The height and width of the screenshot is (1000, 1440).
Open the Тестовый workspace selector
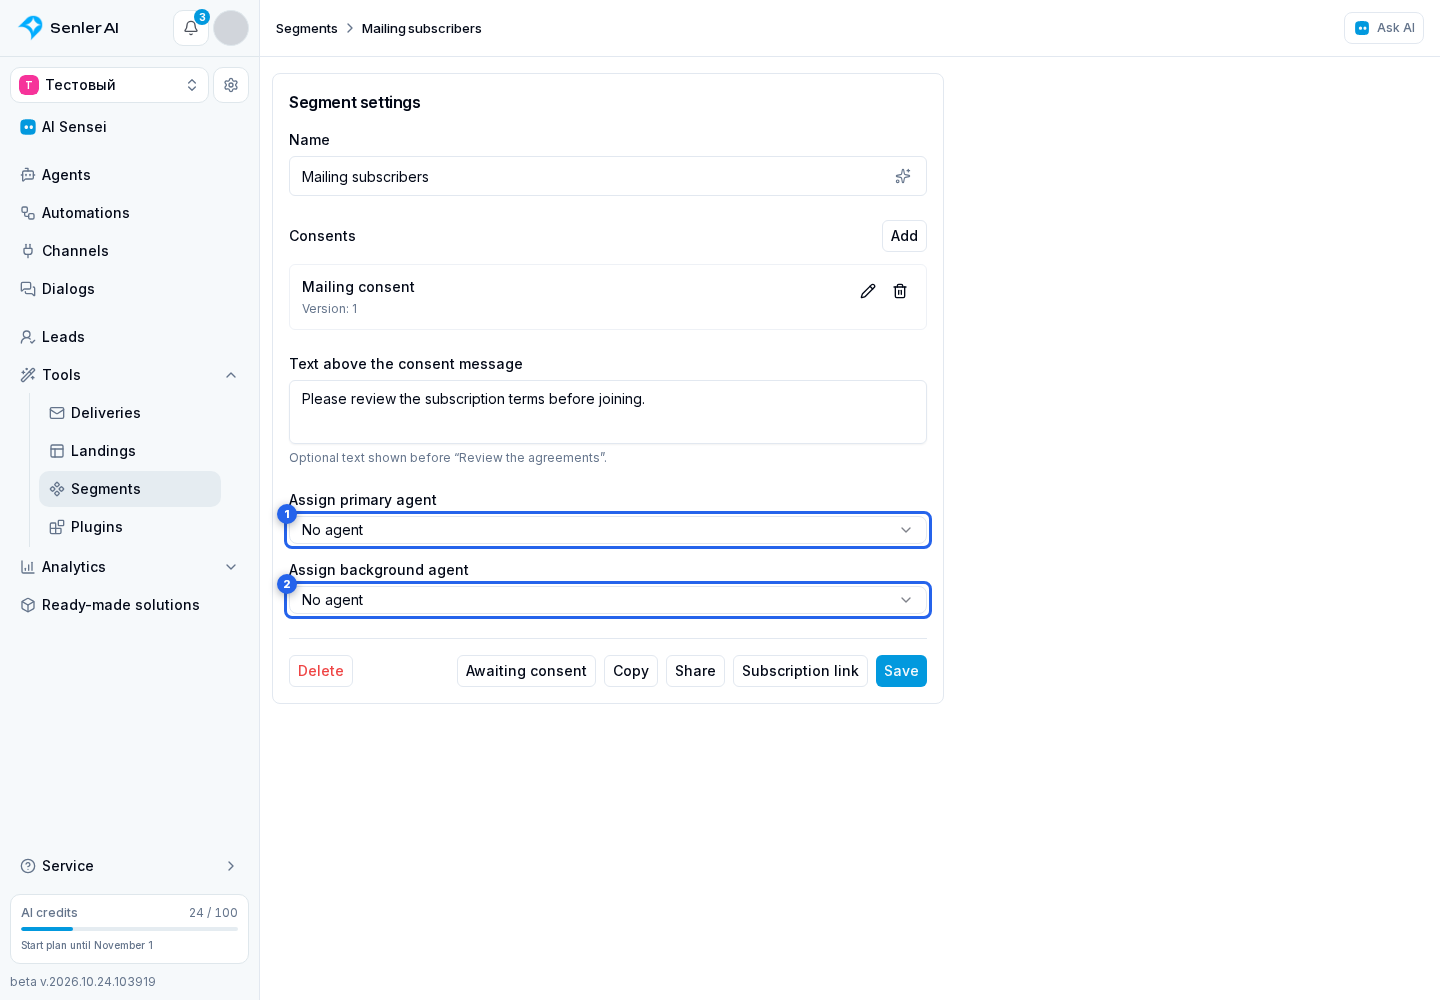(x=110, y=85)
